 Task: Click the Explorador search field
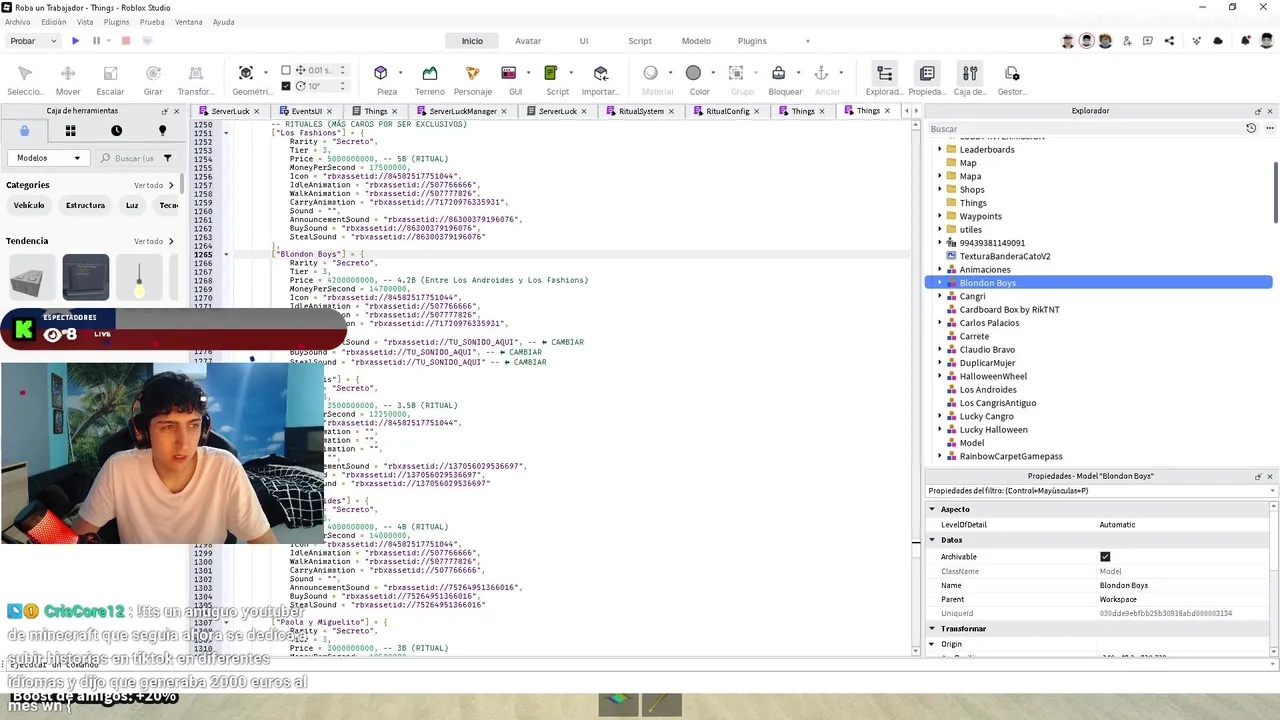1085,129
